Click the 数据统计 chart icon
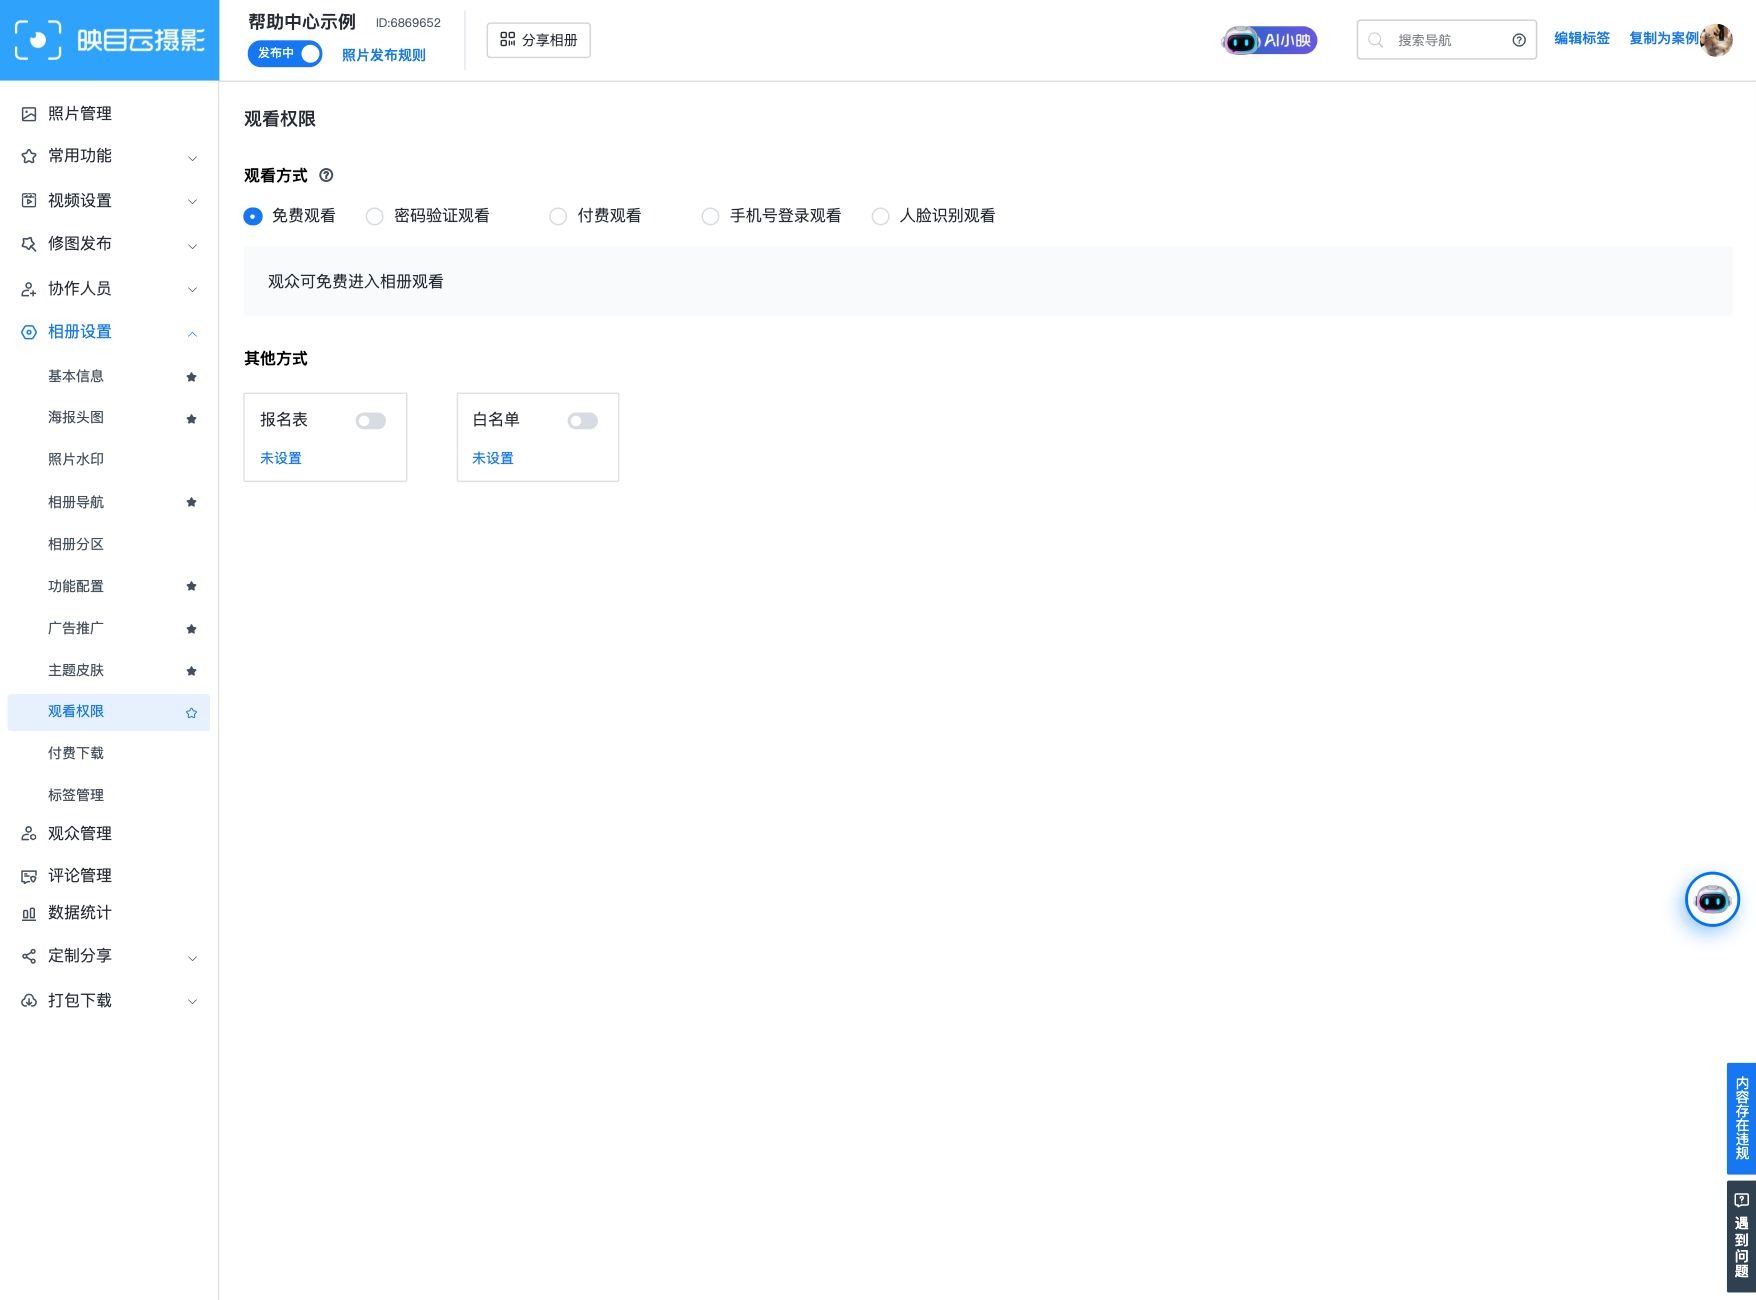 [x=29, y=913]
